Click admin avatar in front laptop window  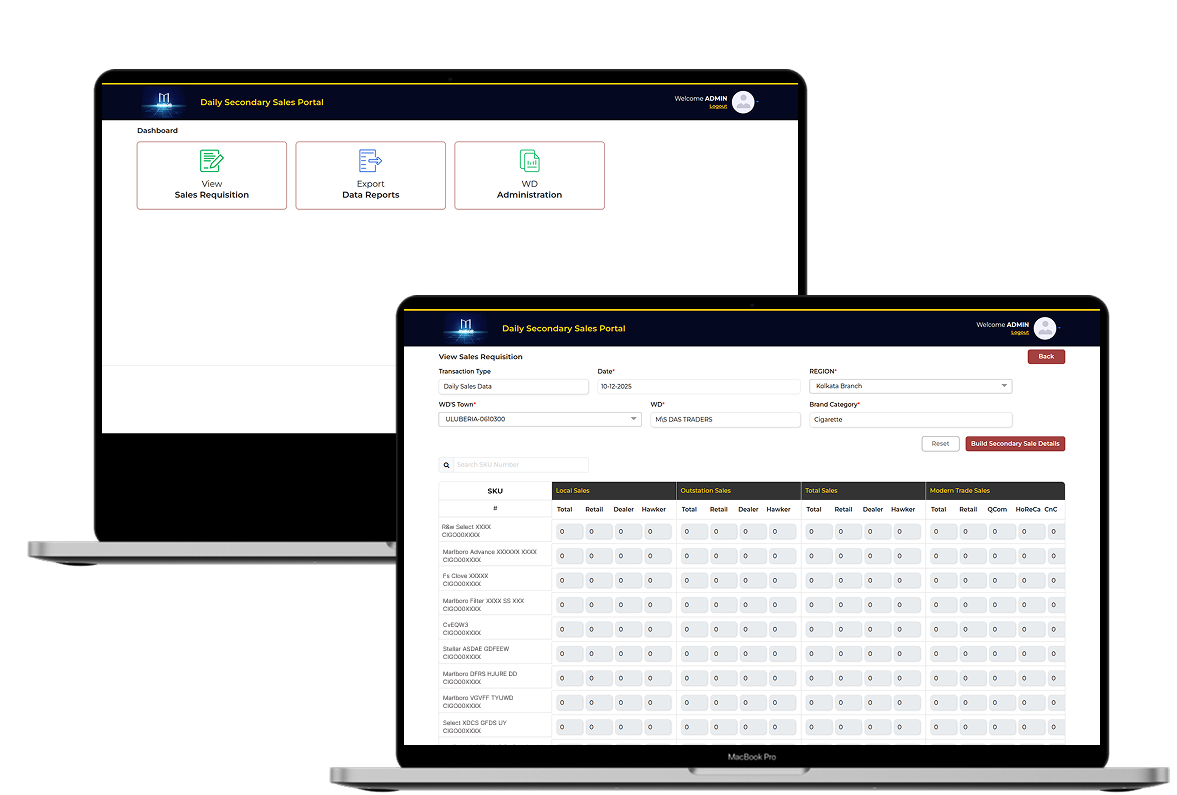point(1045,328)
